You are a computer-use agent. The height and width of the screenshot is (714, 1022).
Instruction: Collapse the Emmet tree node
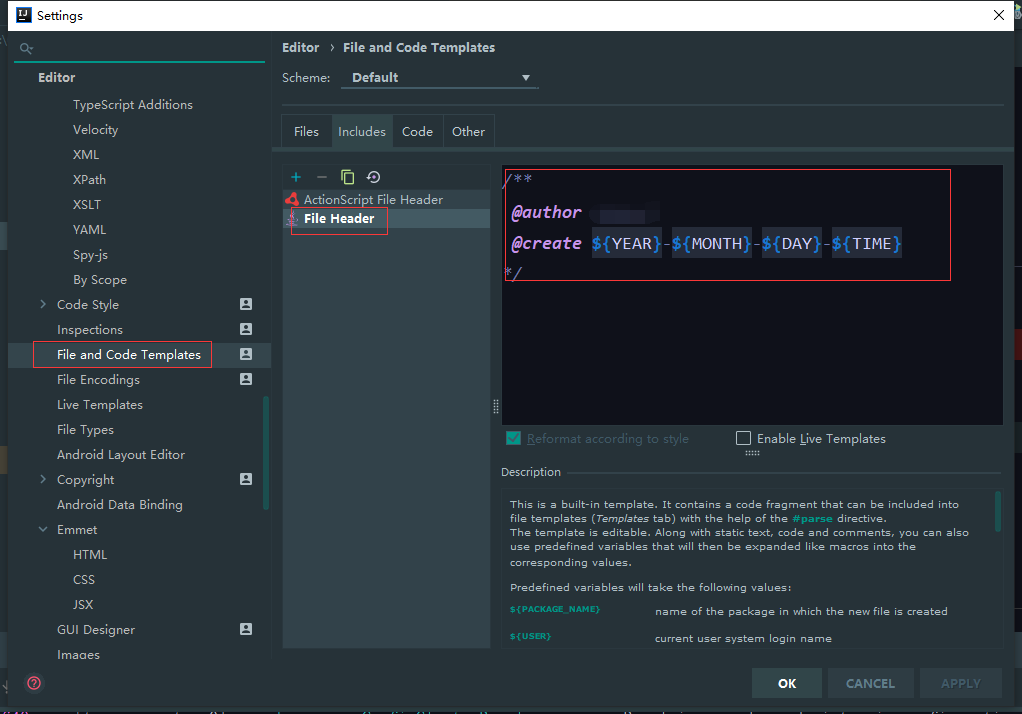pyautogui.click(x=43, y=529)
